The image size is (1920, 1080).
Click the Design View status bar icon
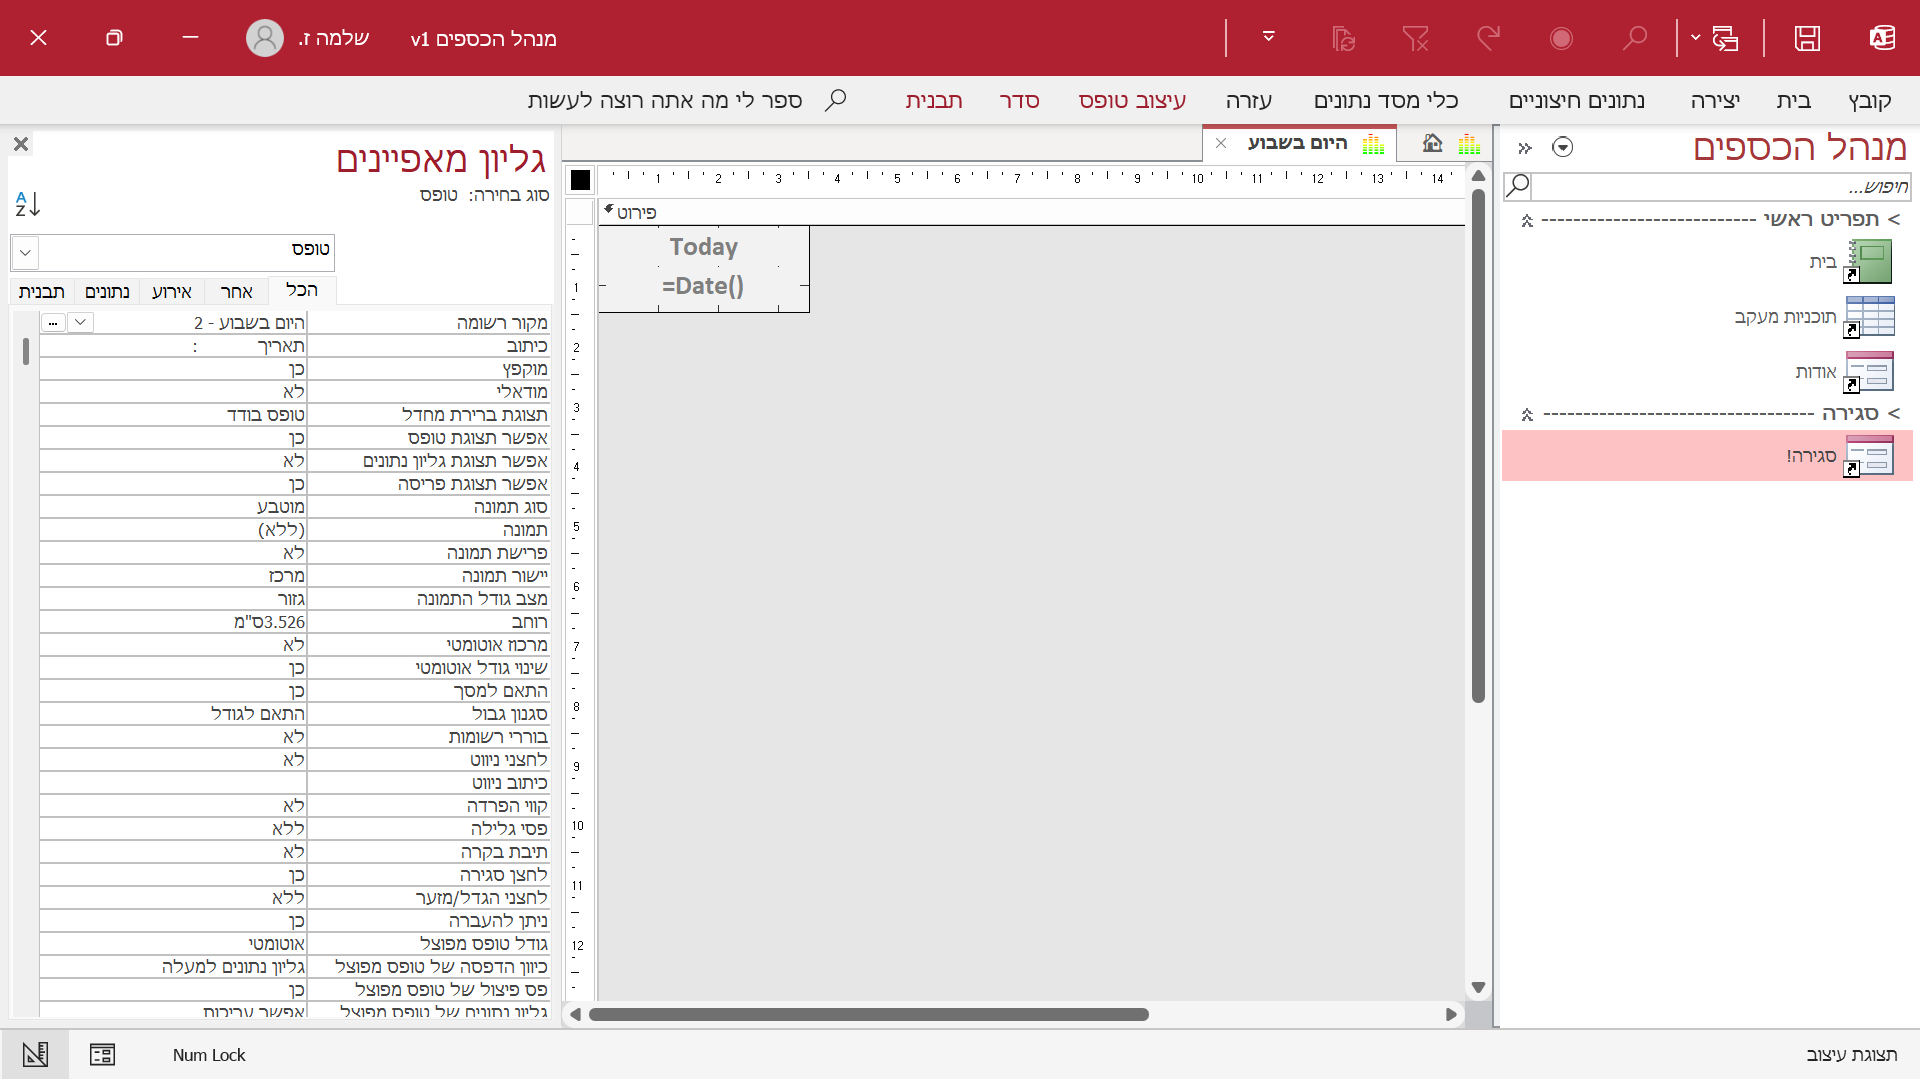pyautogui.click(x=35, y=1054)
